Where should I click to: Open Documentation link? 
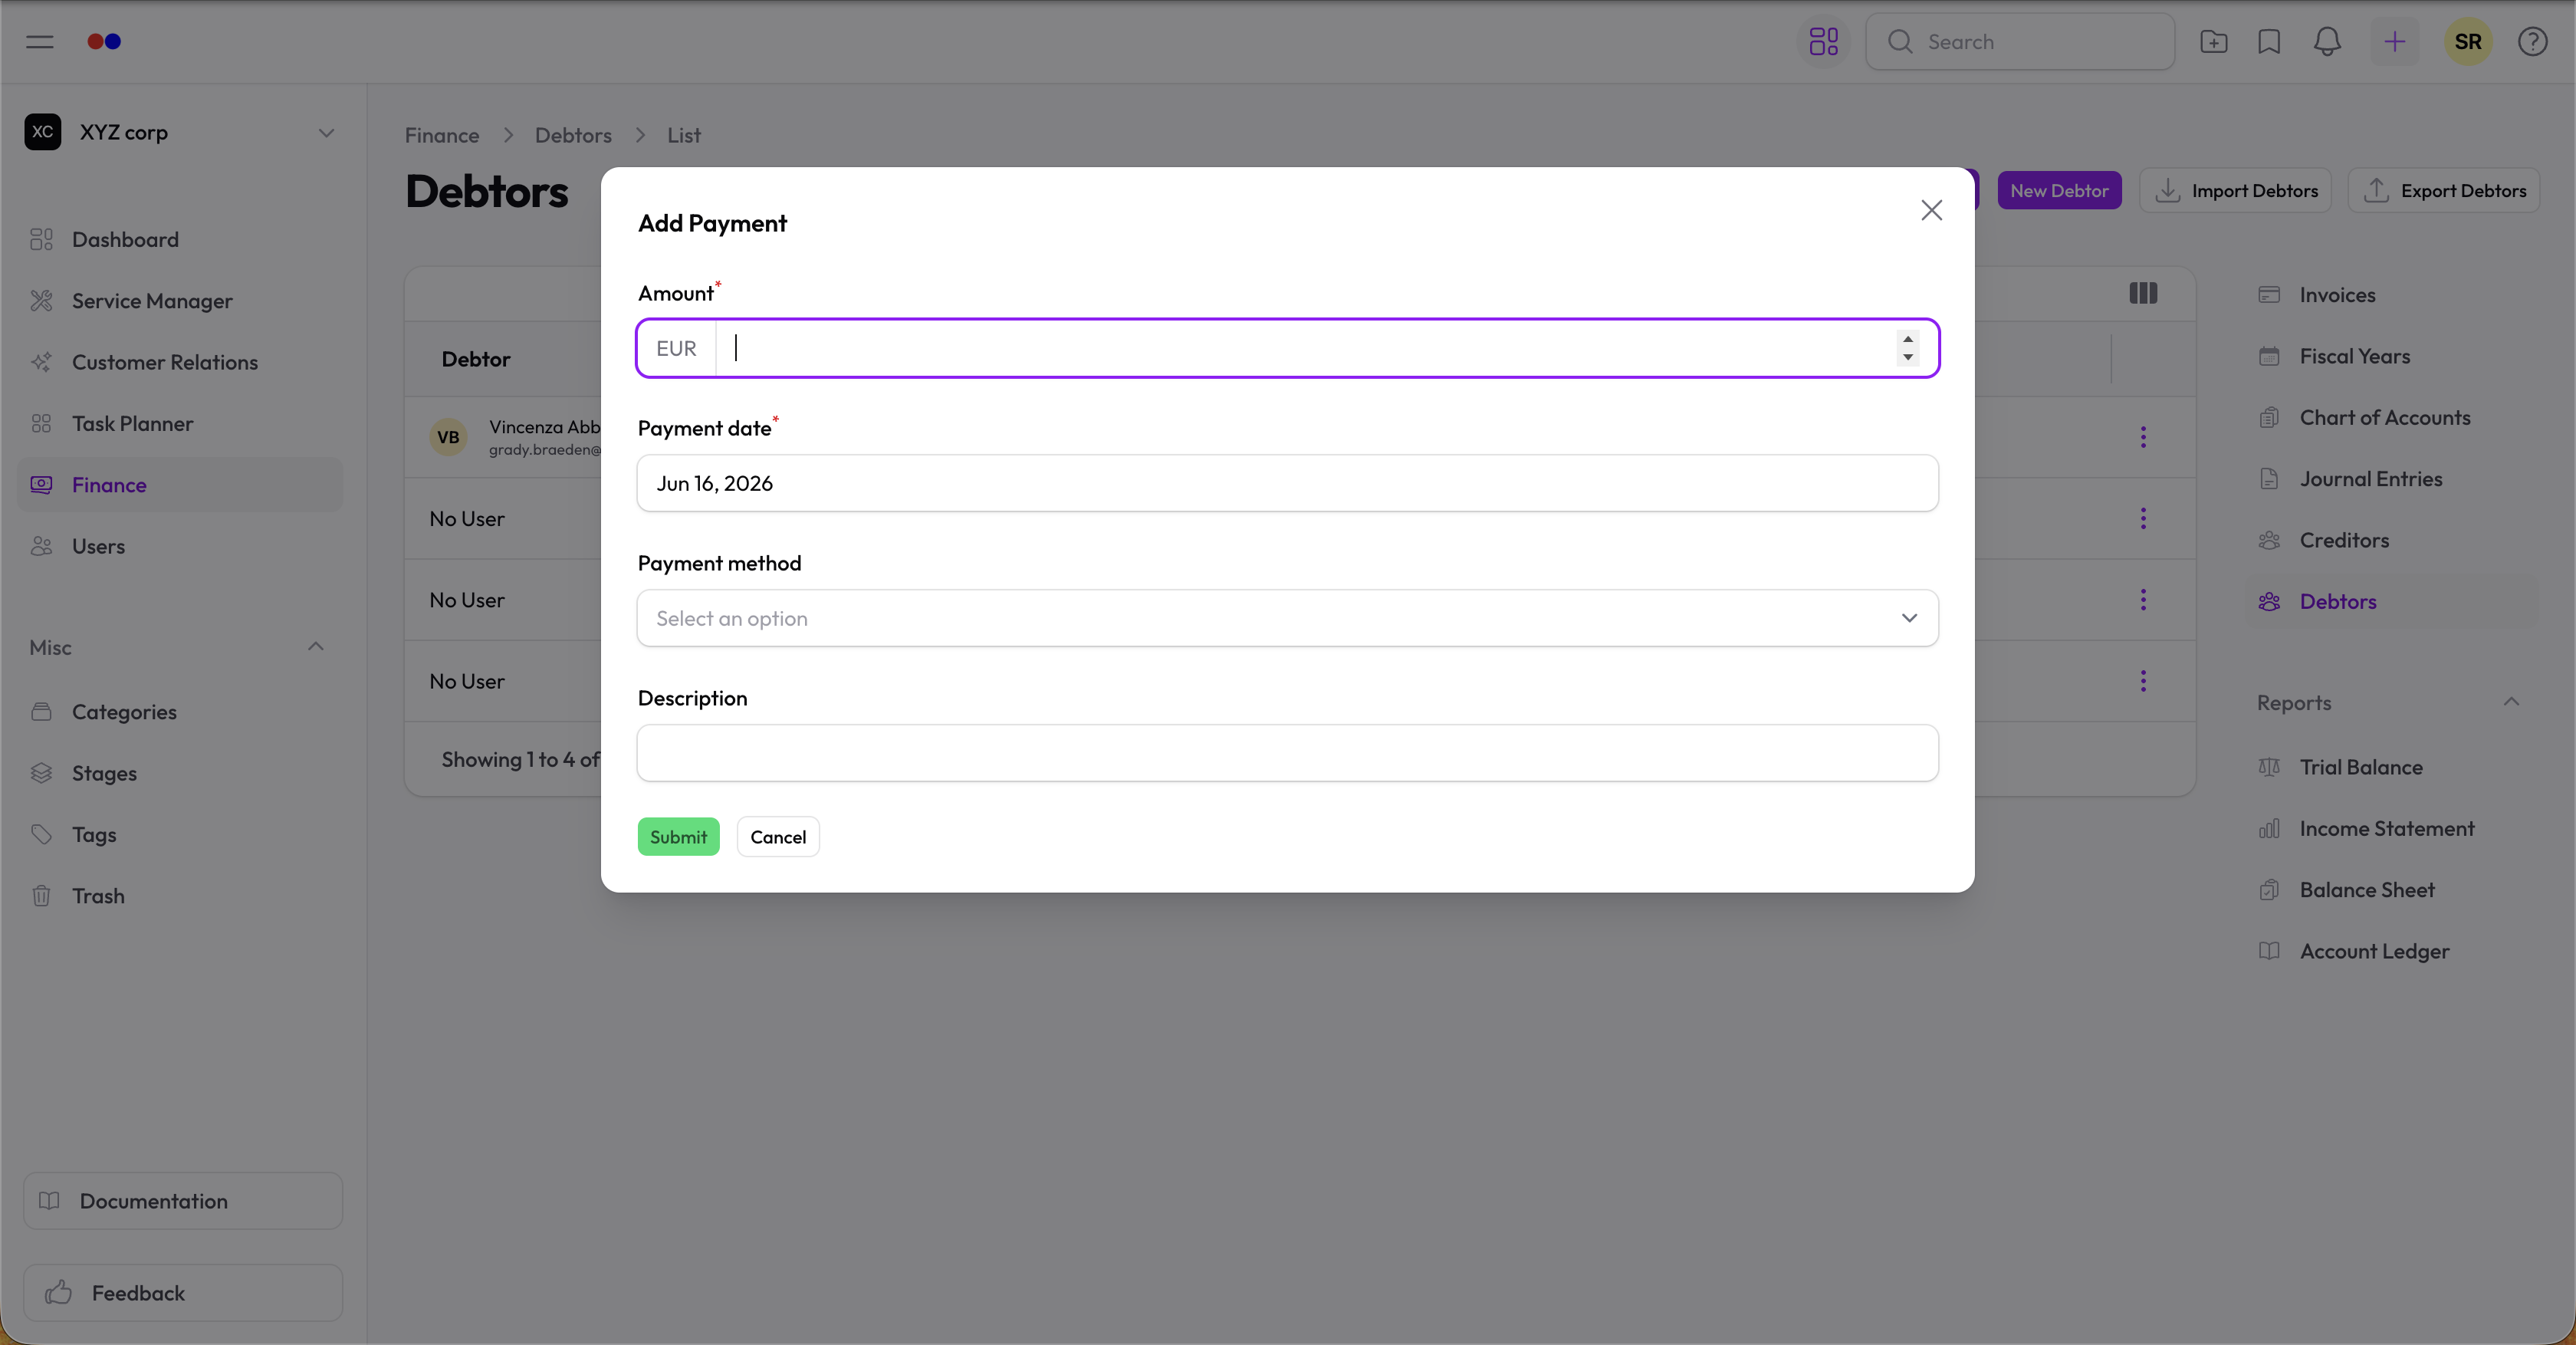183,1201
